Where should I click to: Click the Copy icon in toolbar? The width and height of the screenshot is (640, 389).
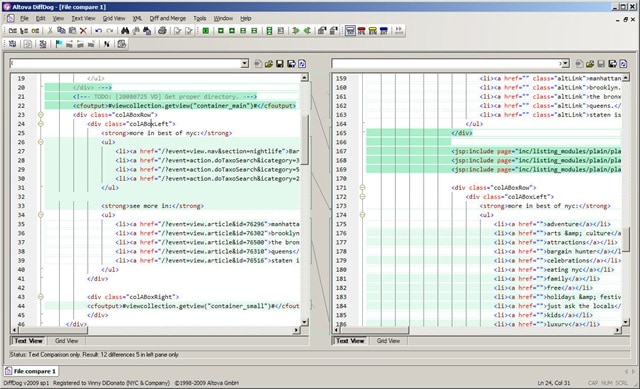[61, 31]
